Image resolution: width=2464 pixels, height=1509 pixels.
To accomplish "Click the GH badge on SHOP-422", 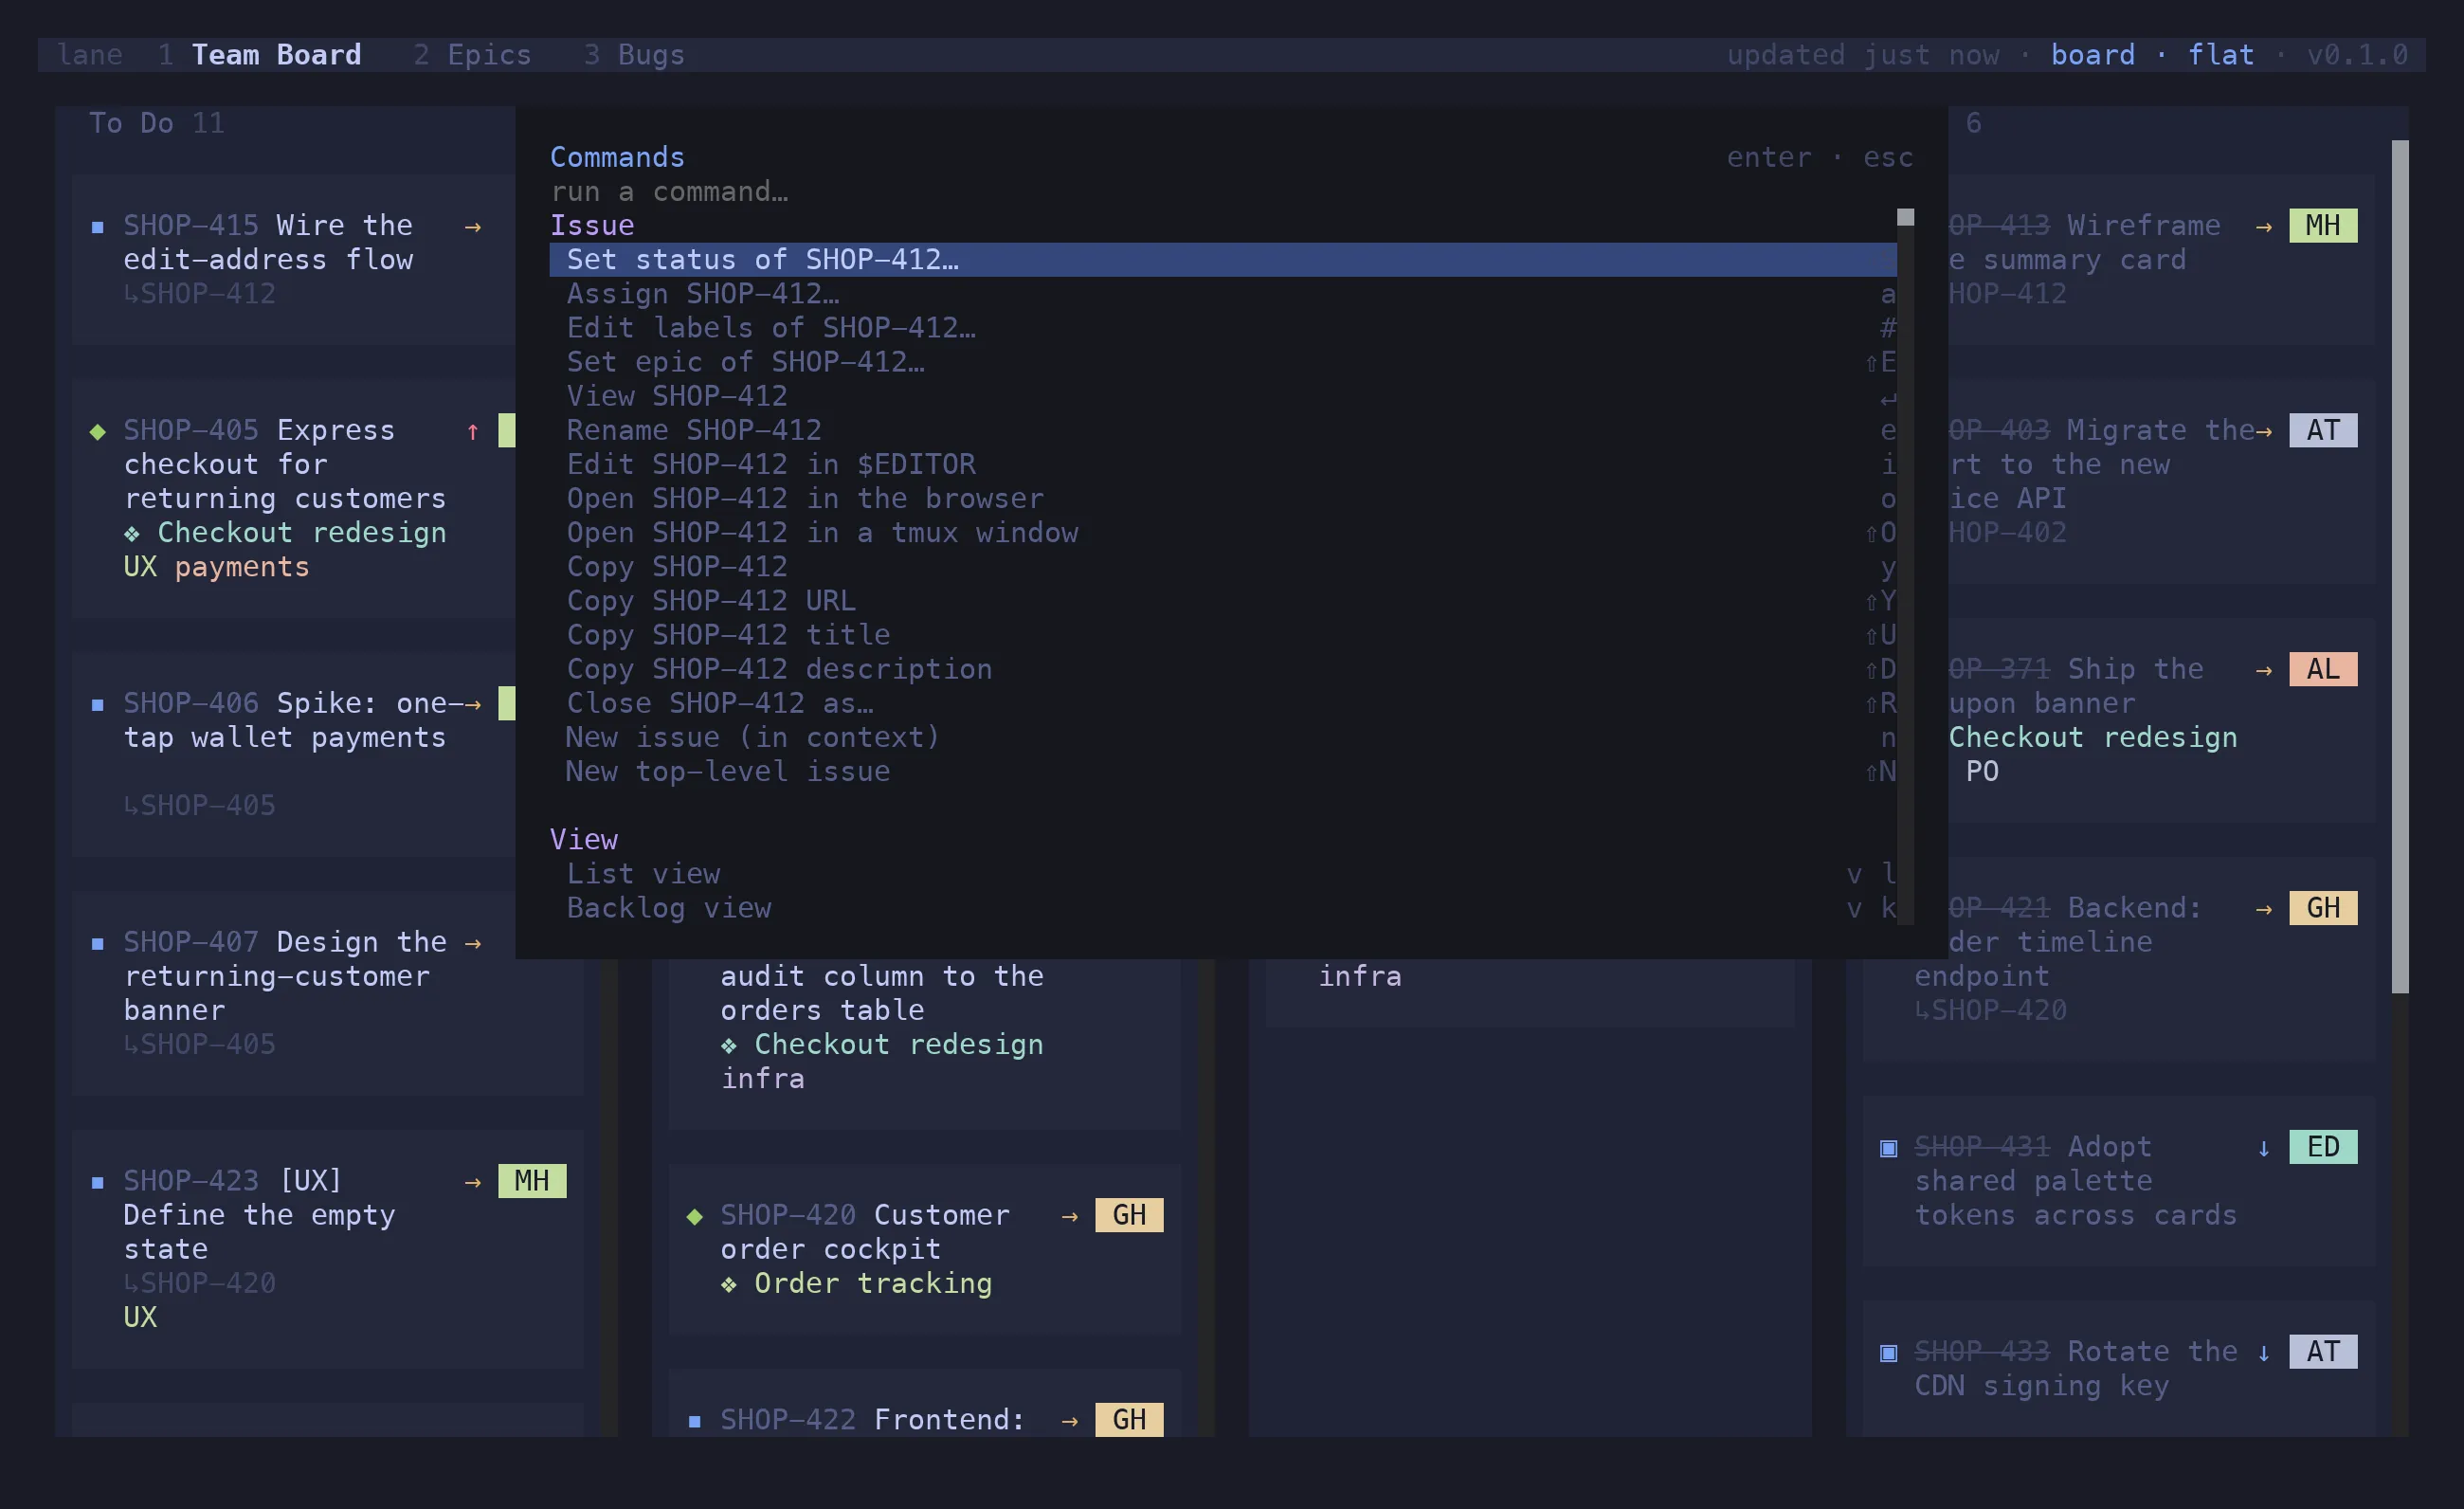I will (1129, 1420).
